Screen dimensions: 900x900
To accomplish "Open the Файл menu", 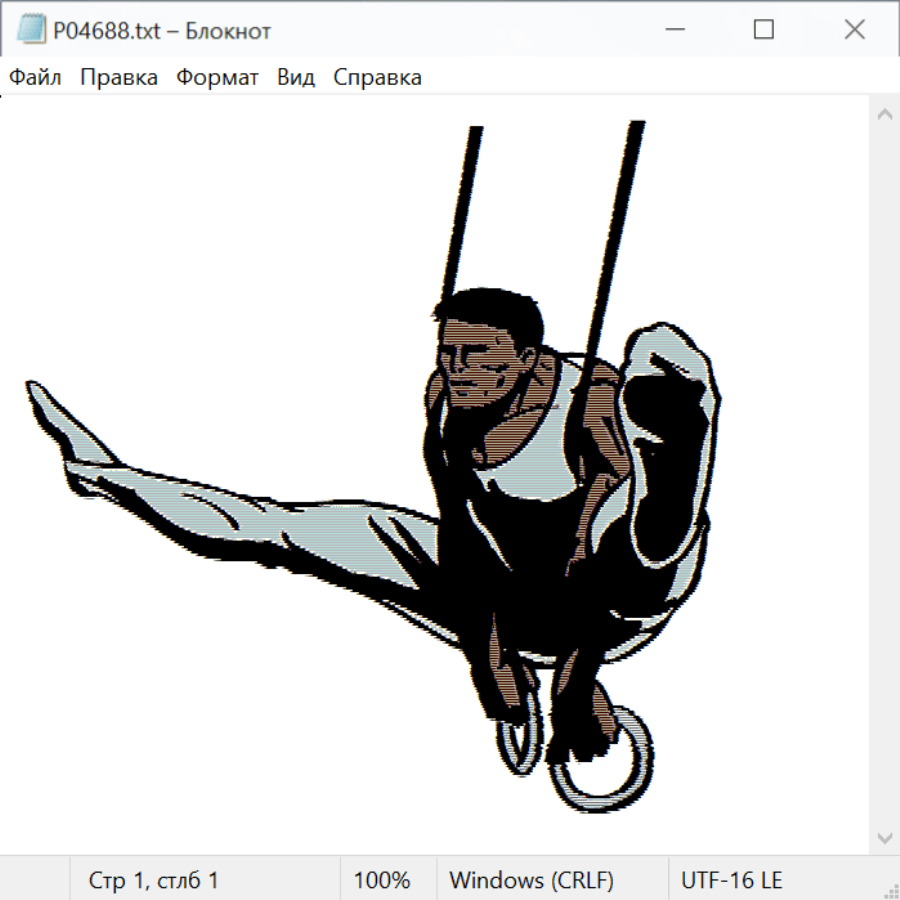I will coord(36,78).
